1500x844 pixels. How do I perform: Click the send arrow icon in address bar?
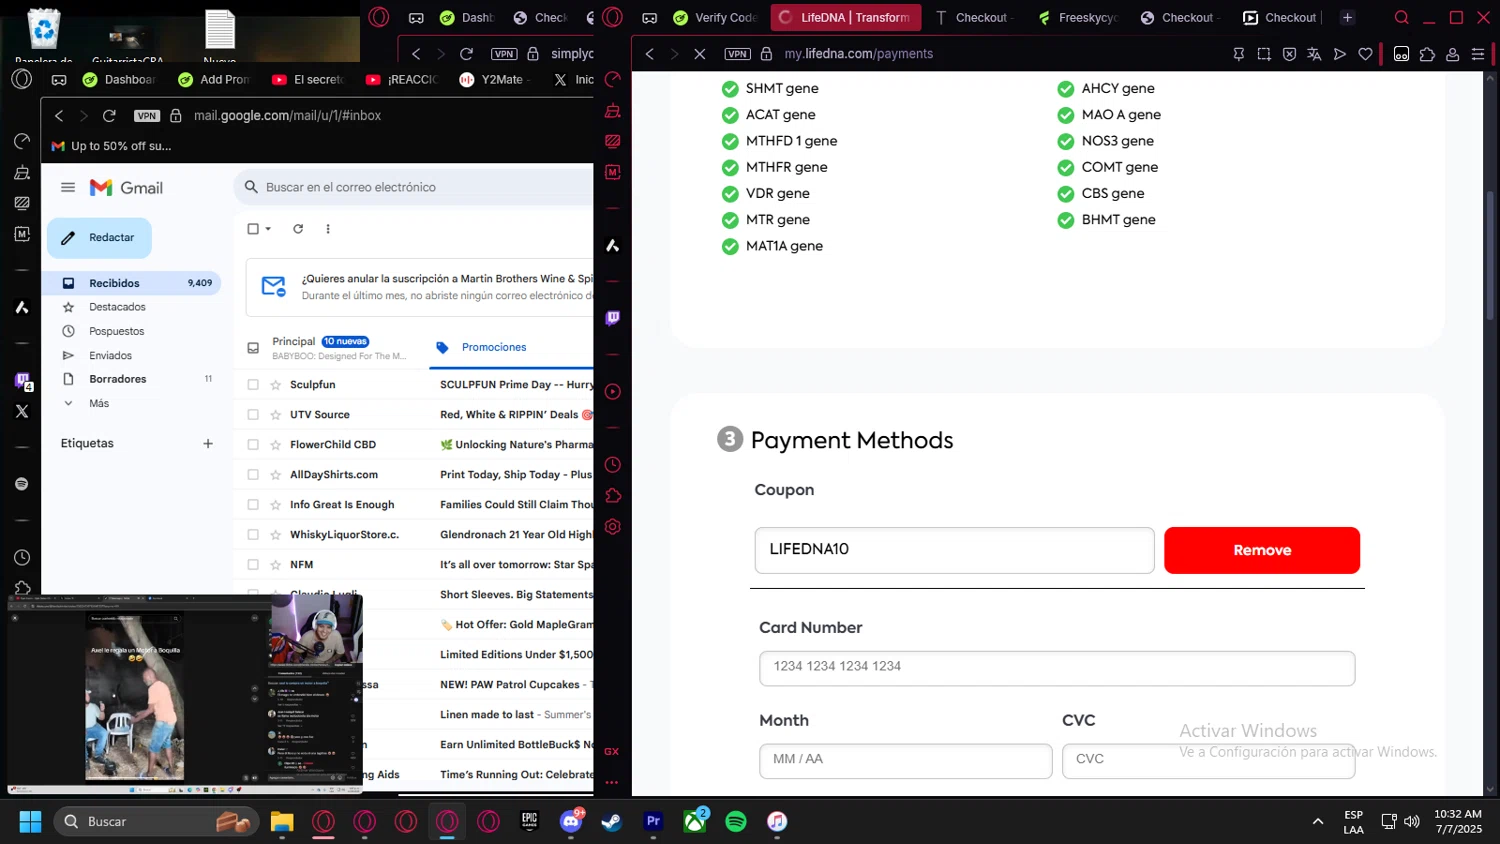[1340, 54]
